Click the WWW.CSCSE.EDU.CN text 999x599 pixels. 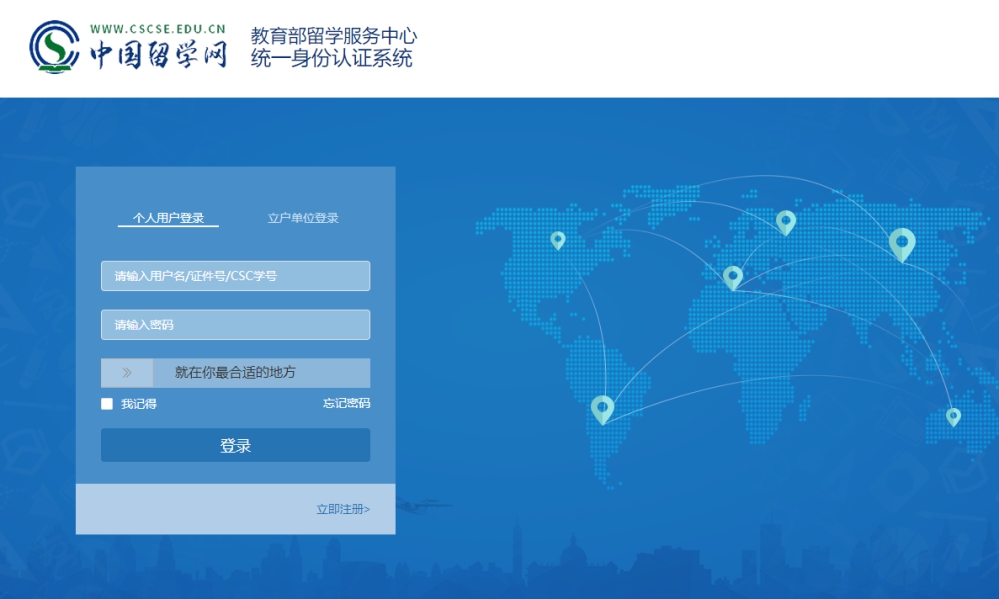pyautogui.click(x=158, y=29)
